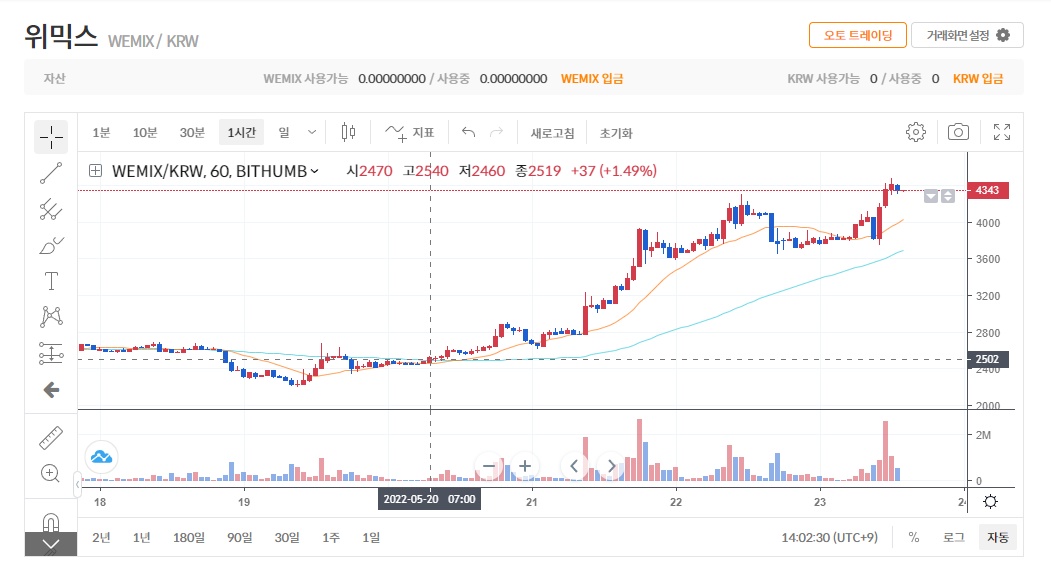The width and height of the screenshot is (1051, 587).
Task: Select the zoom in magnifier tool
Action: click(51, 473)
